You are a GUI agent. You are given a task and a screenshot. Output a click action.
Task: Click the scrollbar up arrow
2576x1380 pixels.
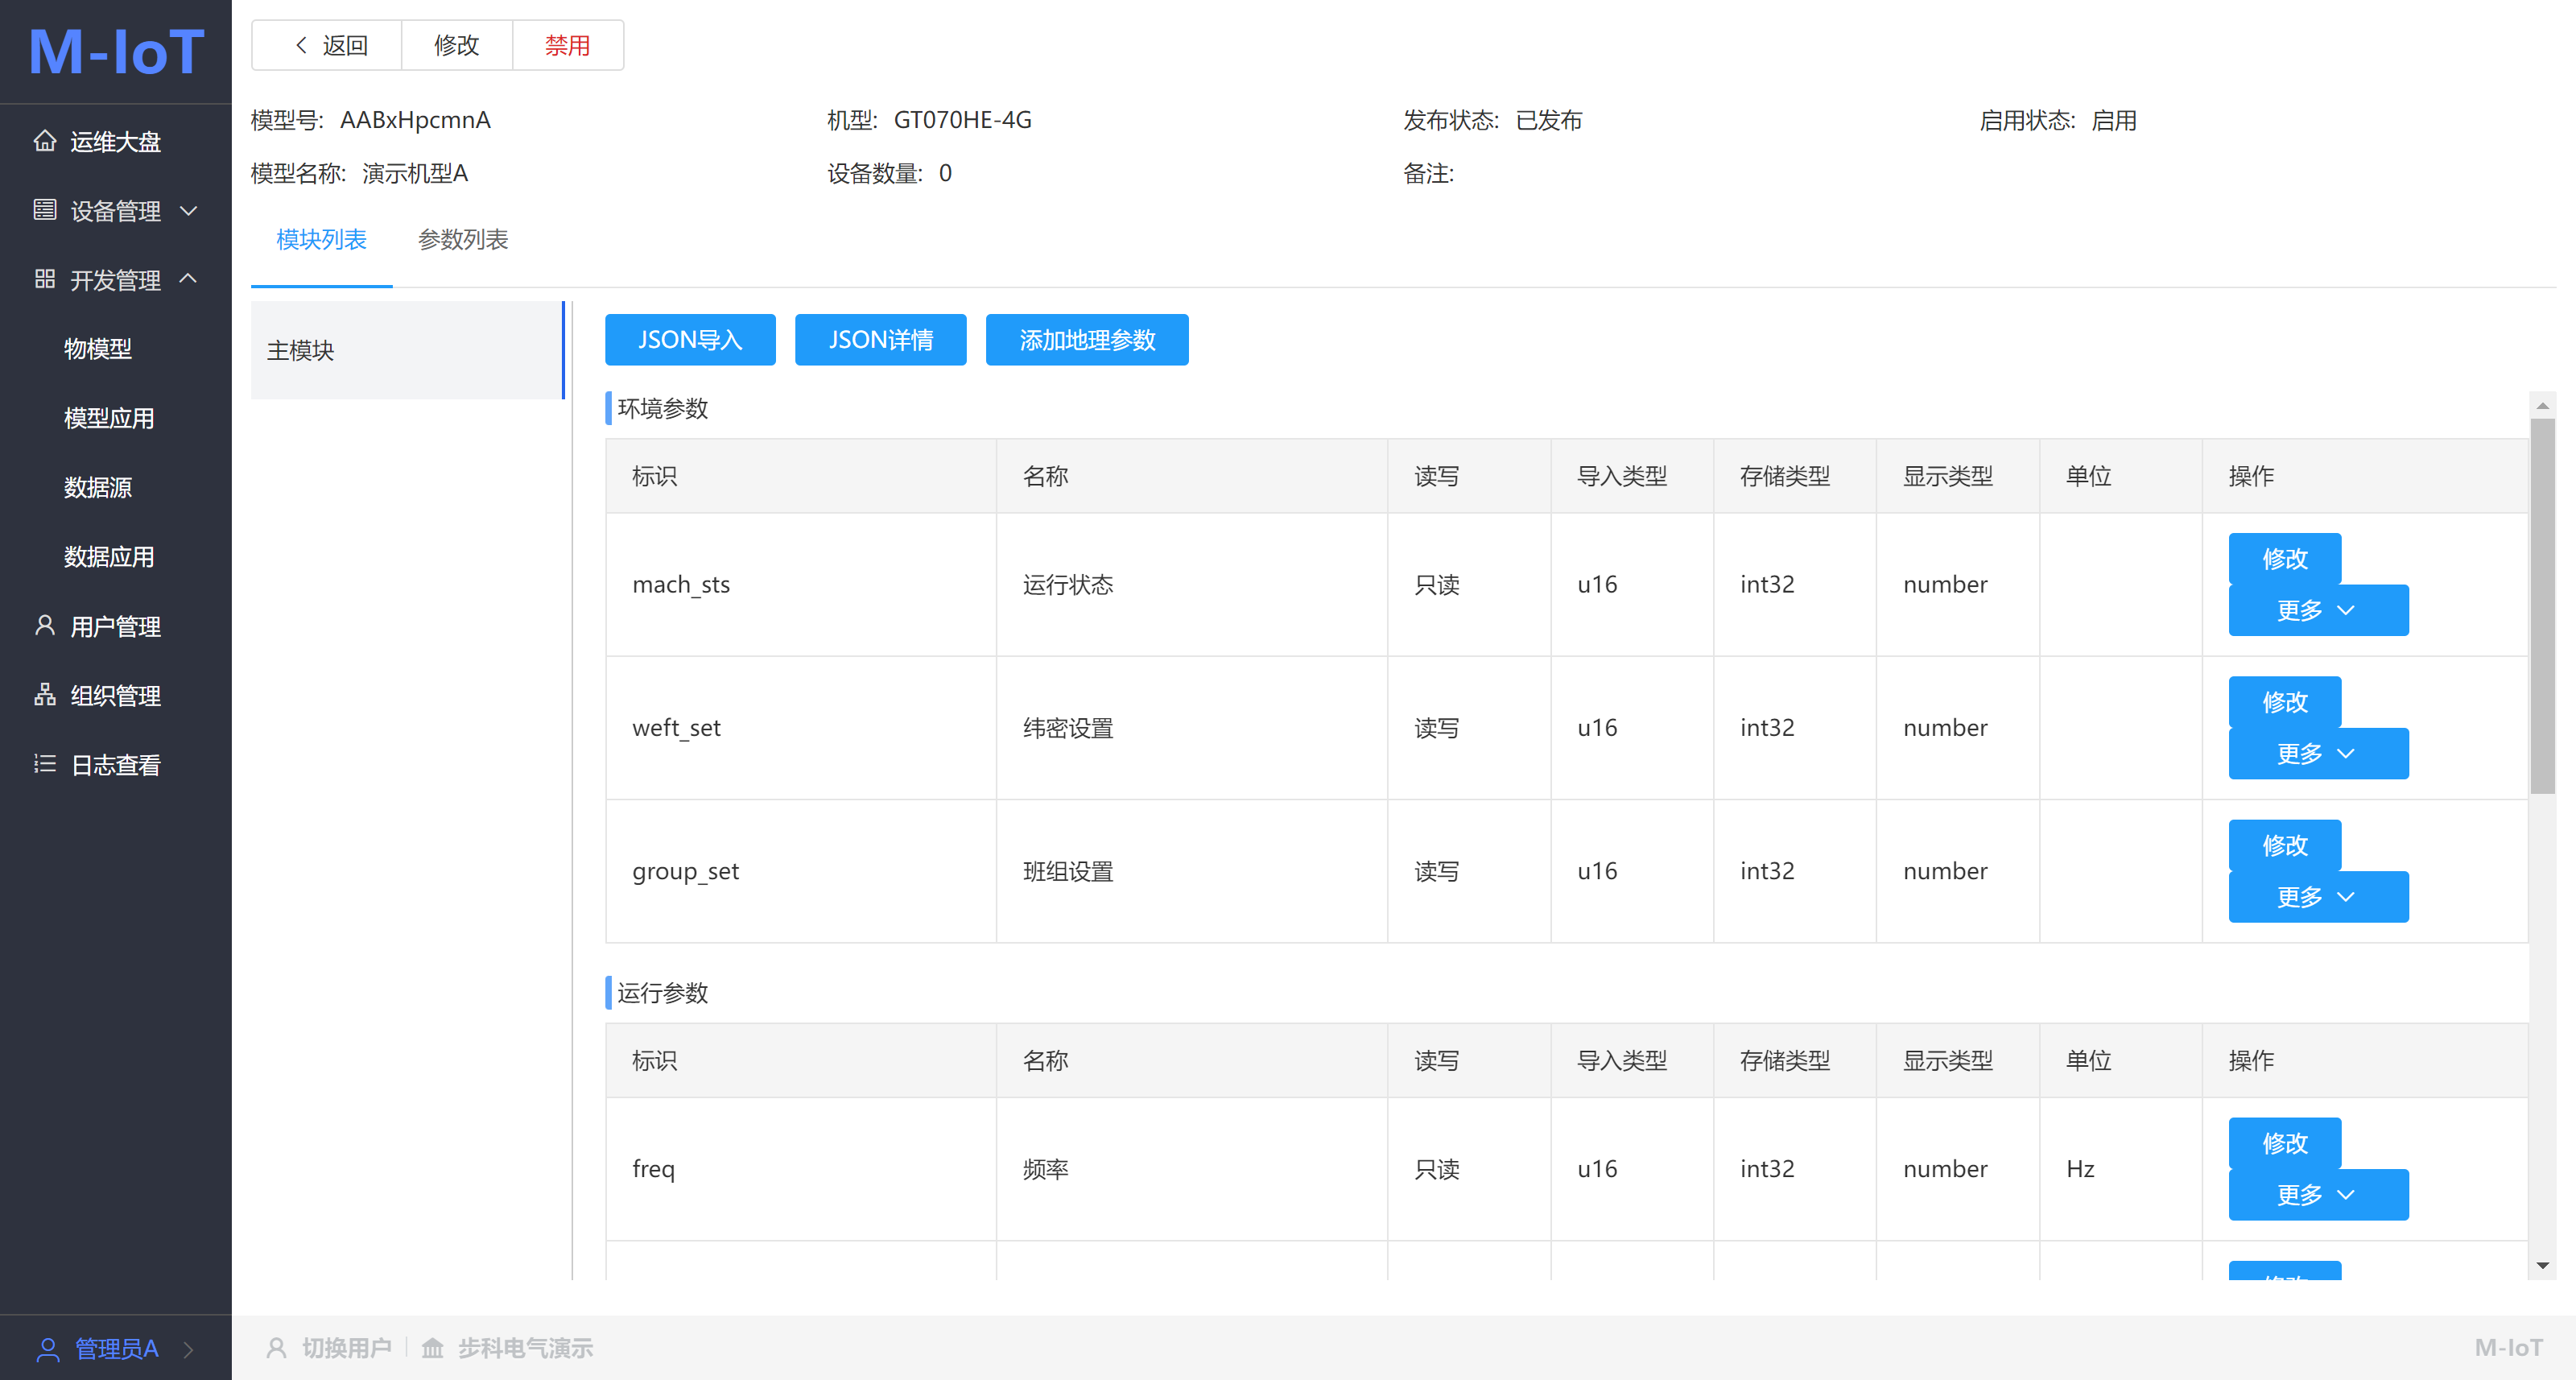[2542, 405]
